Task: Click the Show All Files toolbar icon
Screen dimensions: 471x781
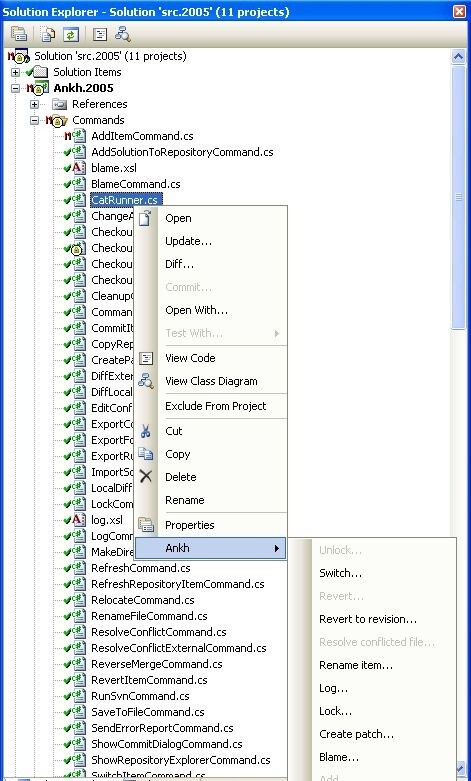Action: 48,34
